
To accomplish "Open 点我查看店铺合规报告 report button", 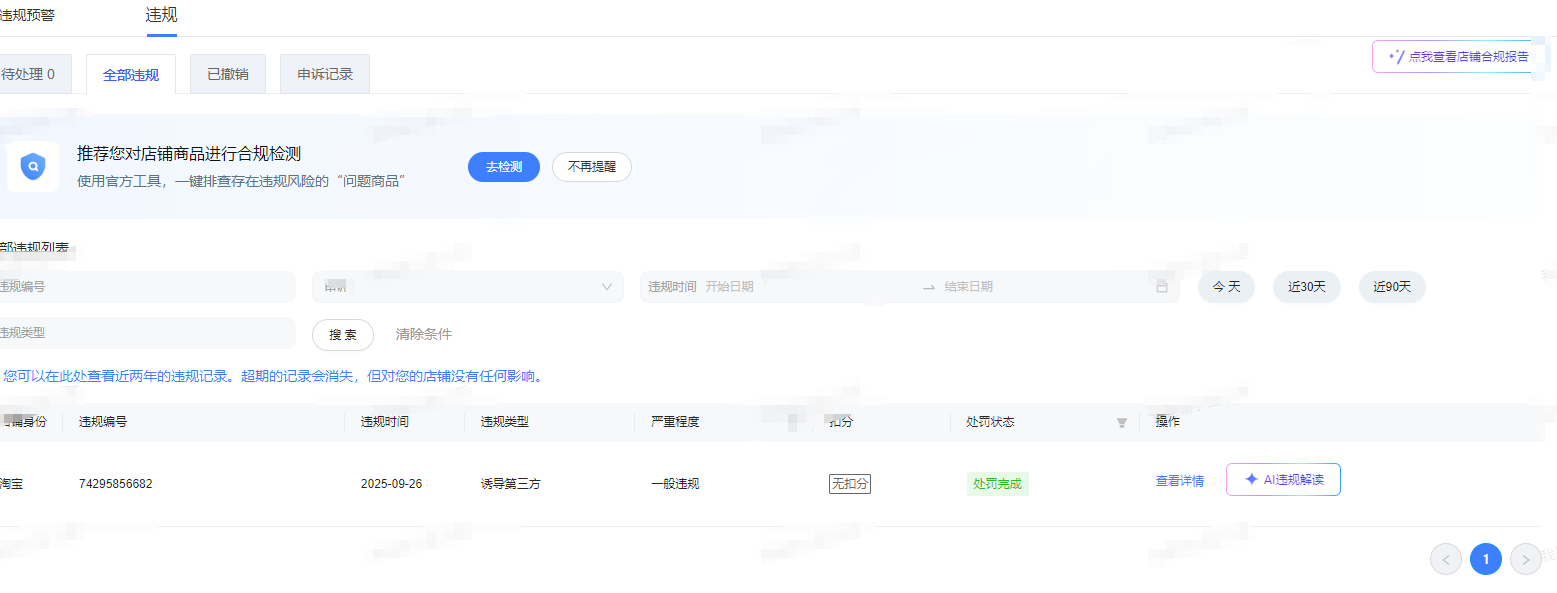I will [1459, 57].
